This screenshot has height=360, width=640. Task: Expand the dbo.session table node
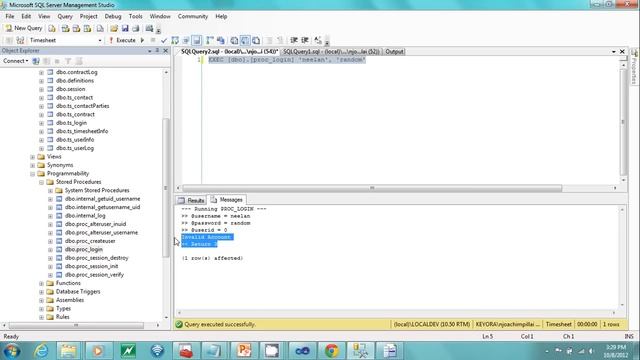pos(41,89)
